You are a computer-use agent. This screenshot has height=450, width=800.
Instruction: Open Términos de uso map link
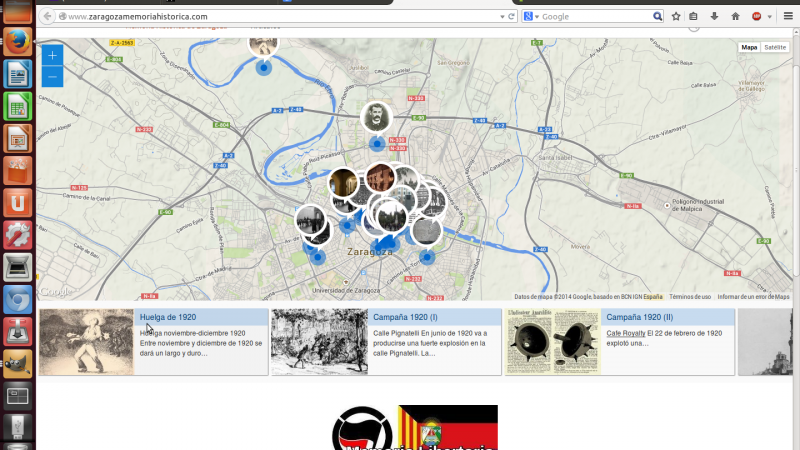(x=690, y=297)
